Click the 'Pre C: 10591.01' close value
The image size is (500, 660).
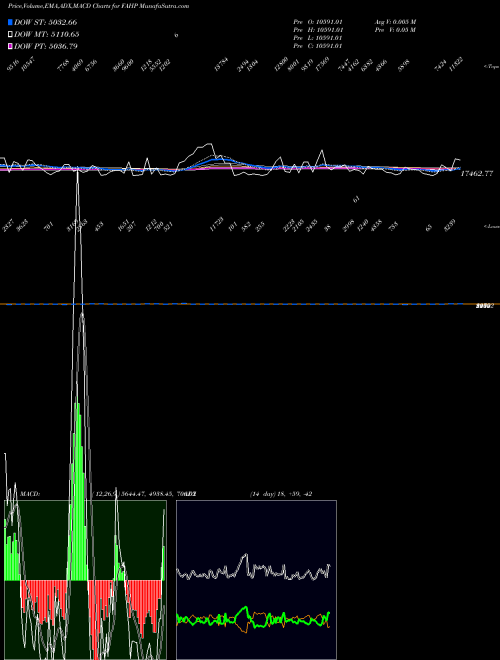tap(319, 46)
